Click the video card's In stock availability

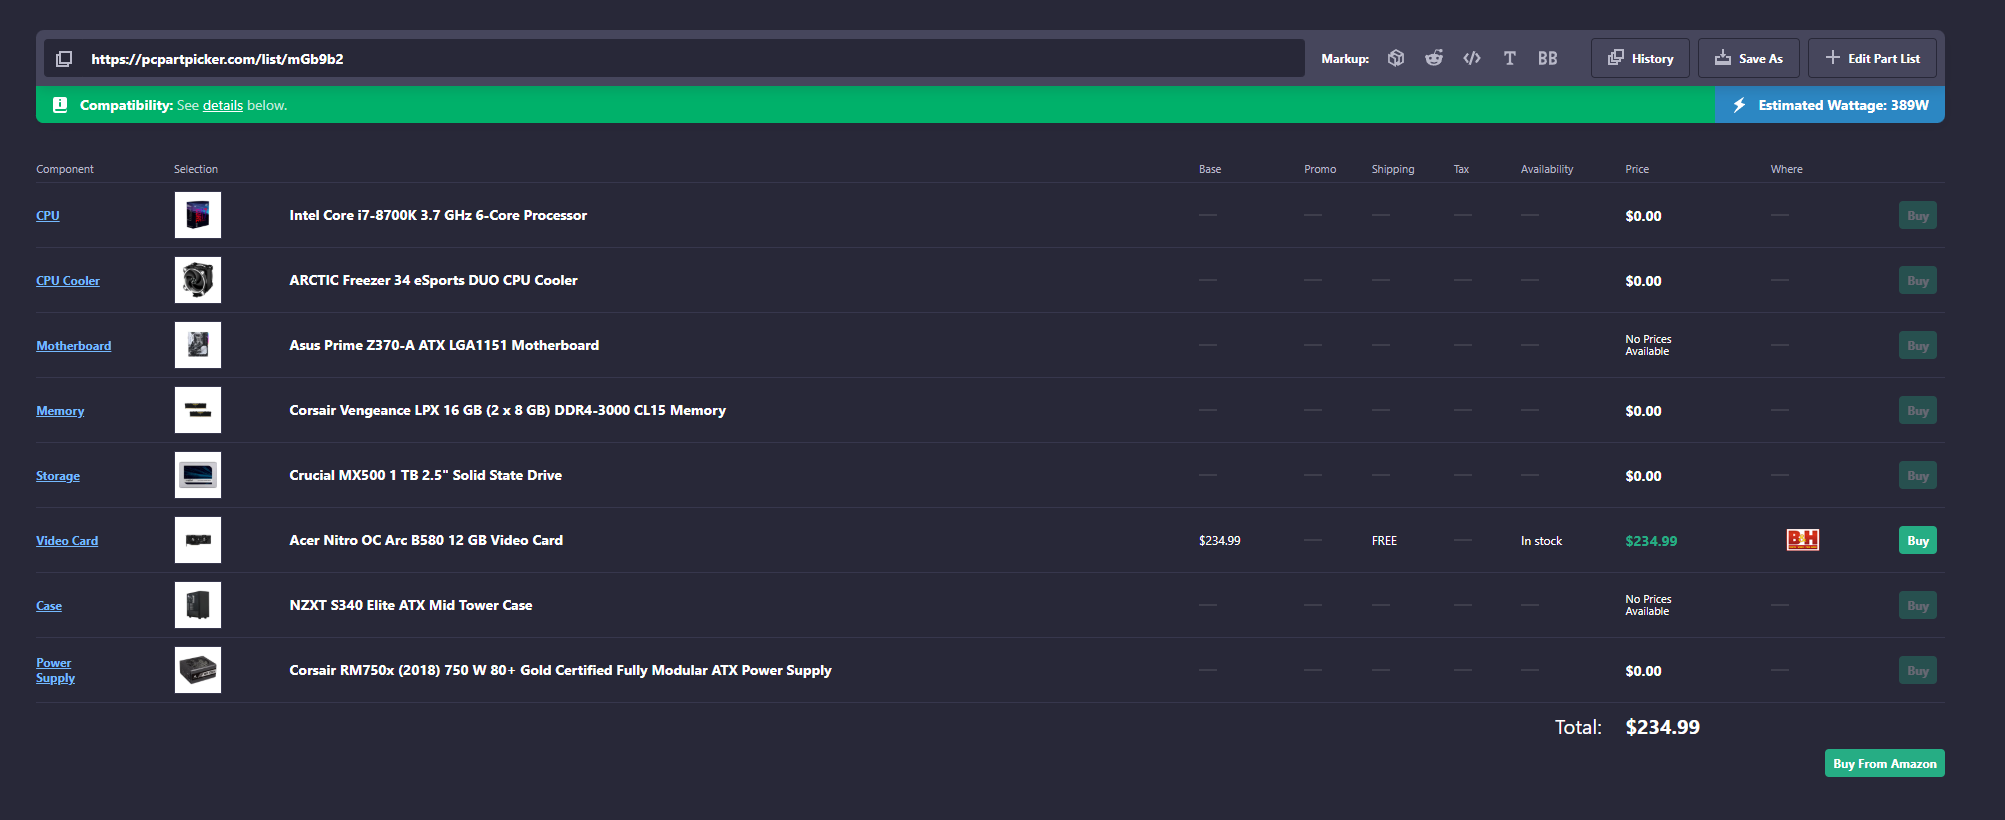(1541, 541)
